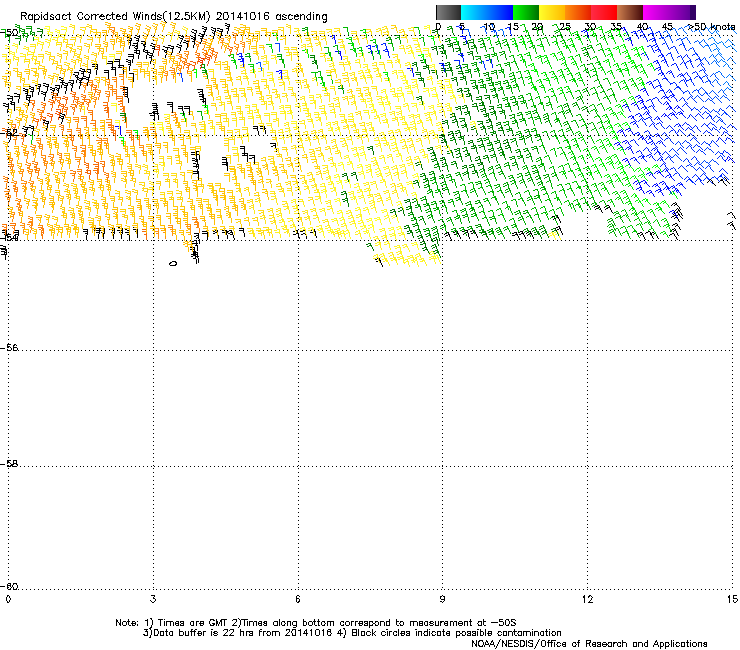Click the legend label '10'
Image resolution: width=740 pixels, height=650 pixels.
click(x=488, y=27)
